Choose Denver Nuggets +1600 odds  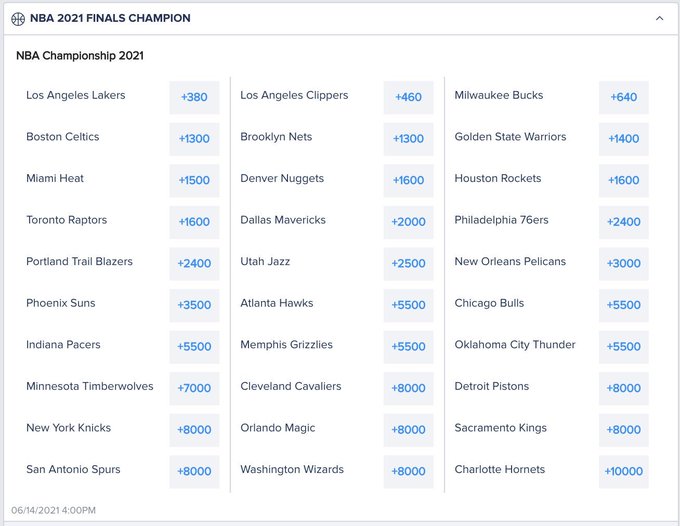(x=409, y=180)
